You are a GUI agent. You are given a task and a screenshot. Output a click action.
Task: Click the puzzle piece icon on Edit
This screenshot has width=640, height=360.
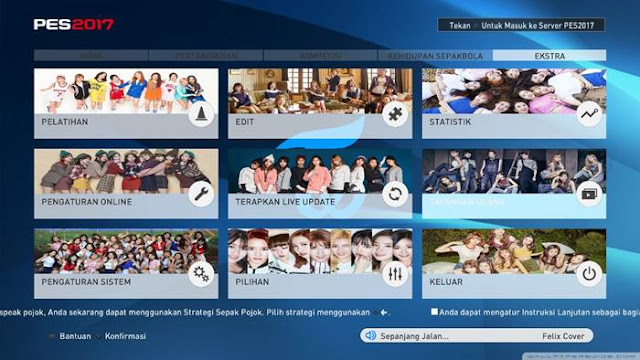pyautogui.click(x=395, y=114)
